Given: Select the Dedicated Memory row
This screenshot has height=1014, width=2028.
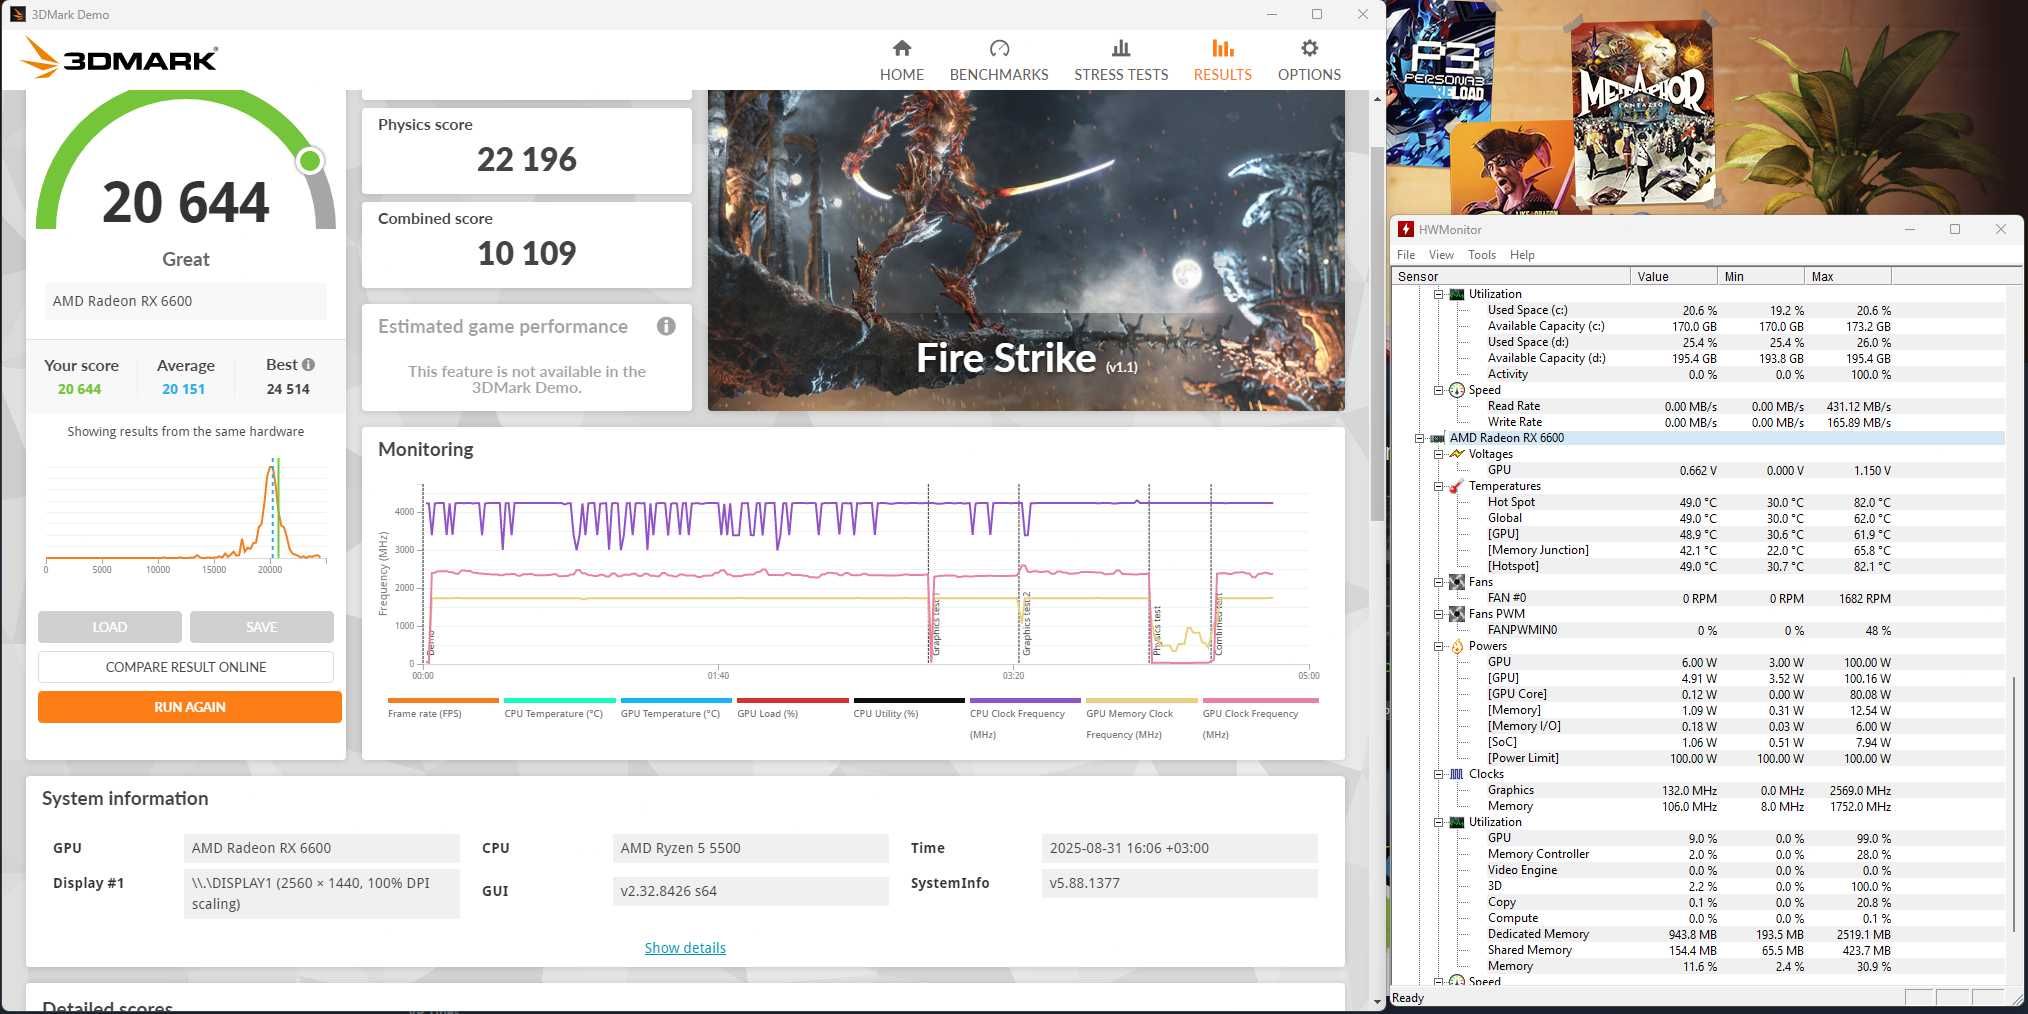Looking at the screenshot, I should (1698, 934).
